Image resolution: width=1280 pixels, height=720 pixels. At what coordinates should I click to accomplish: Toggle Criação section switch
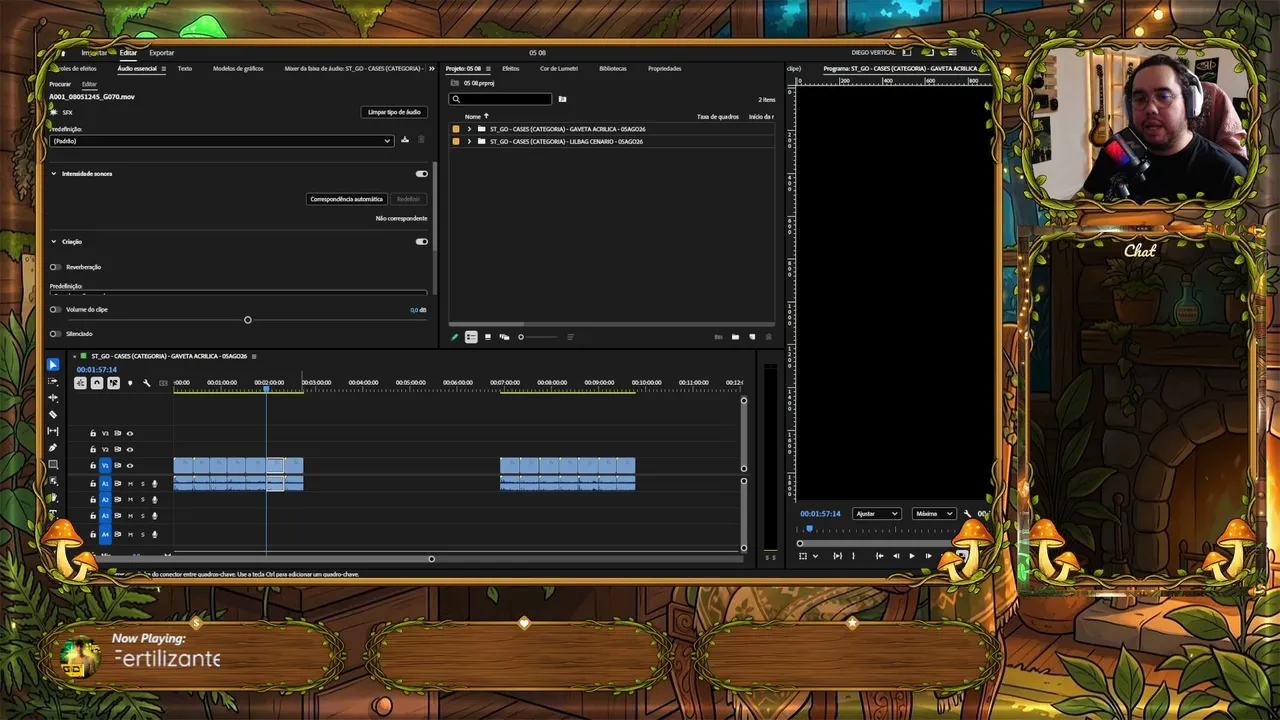point(421,242)
